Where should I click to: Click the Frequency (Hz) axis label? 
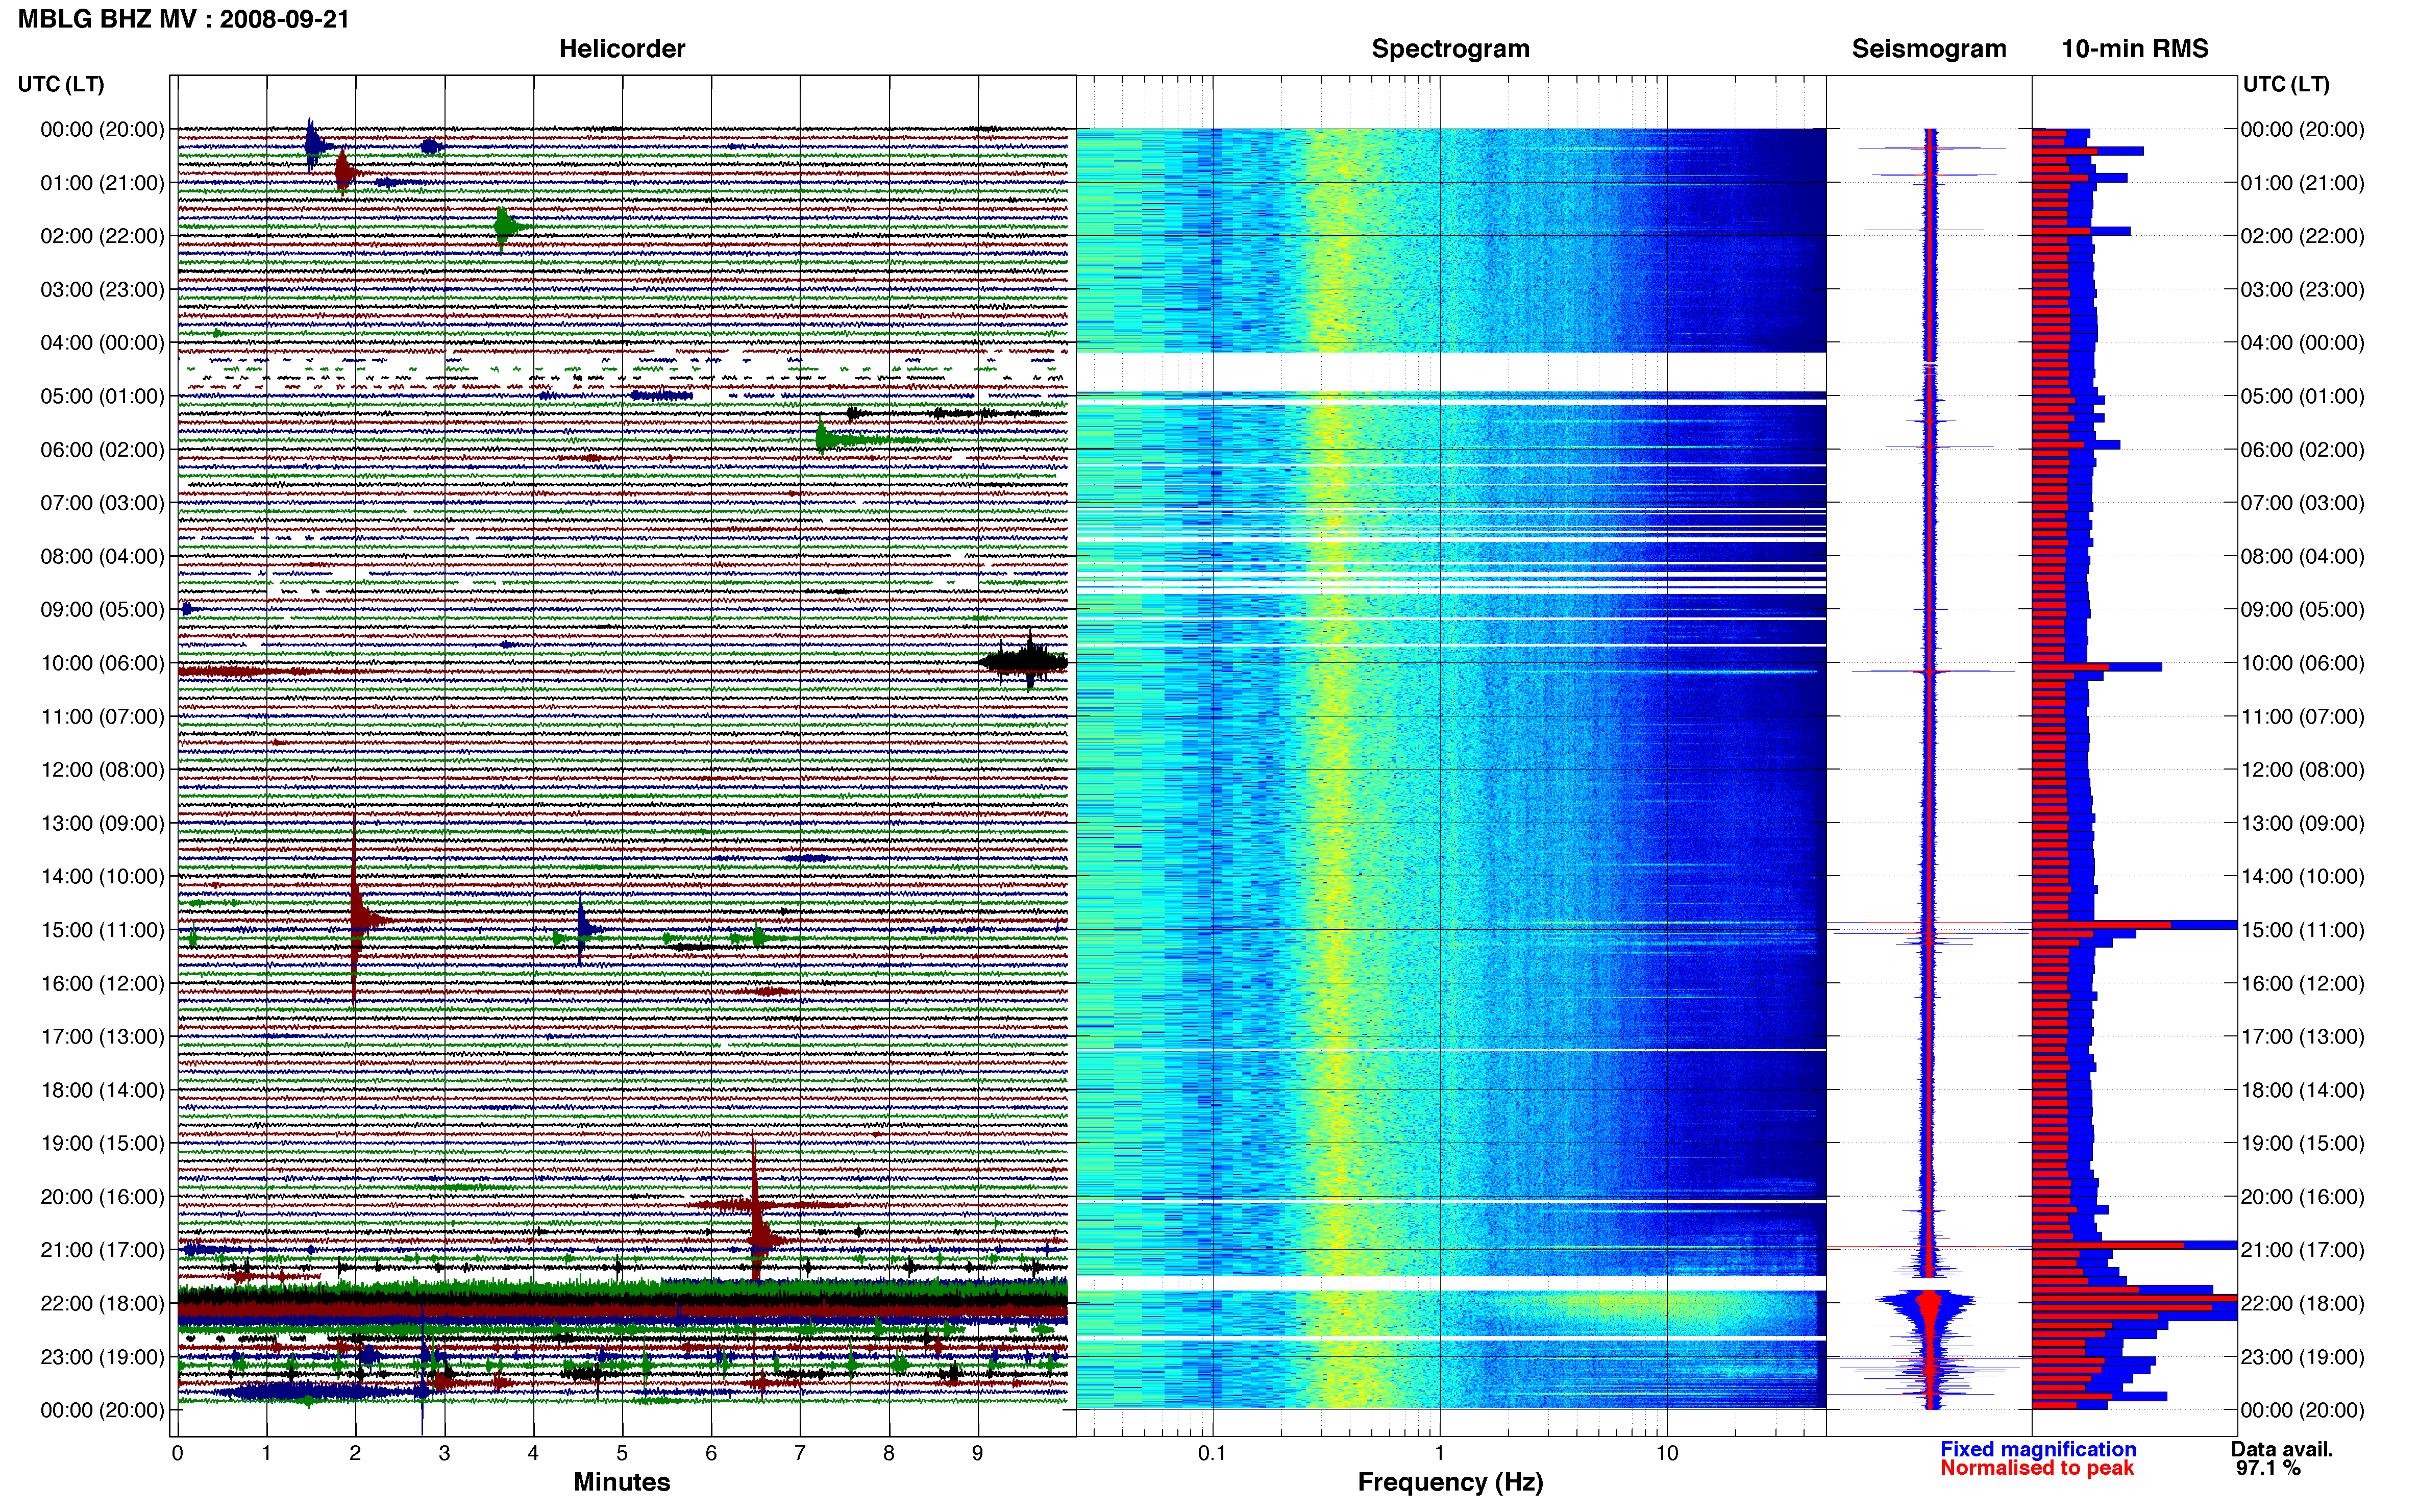coord(1450,1482)
